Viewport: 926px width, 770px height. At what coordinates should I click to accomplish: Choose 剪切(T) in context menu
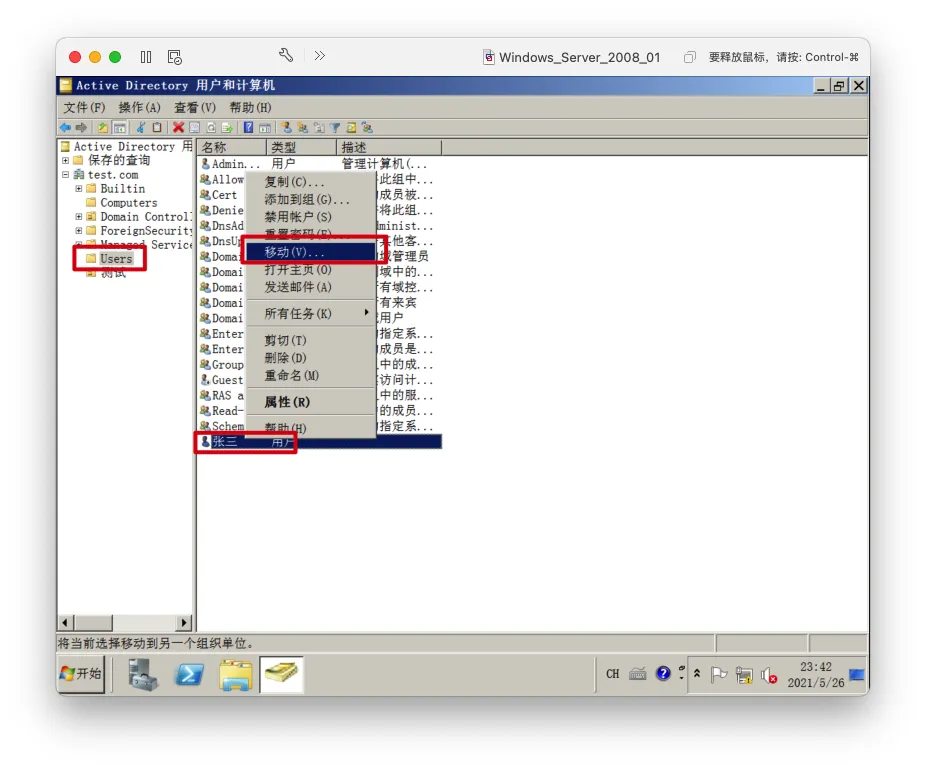point(311,341)
